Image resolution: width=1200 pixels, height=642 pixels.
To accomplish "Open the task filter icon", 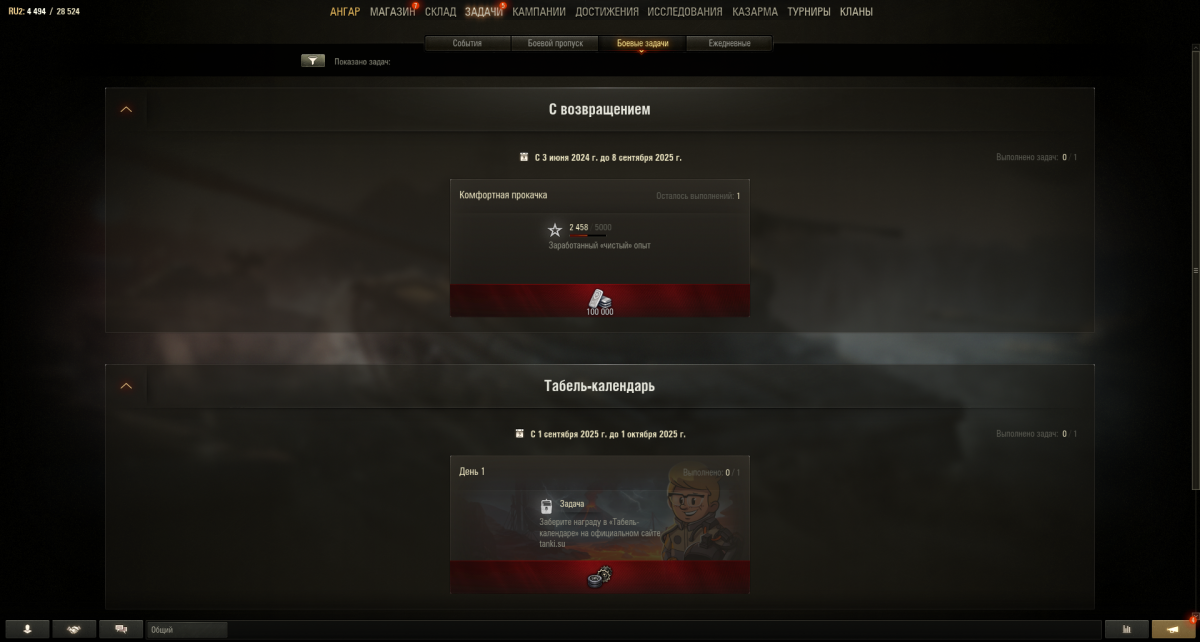I will point(313,61).
